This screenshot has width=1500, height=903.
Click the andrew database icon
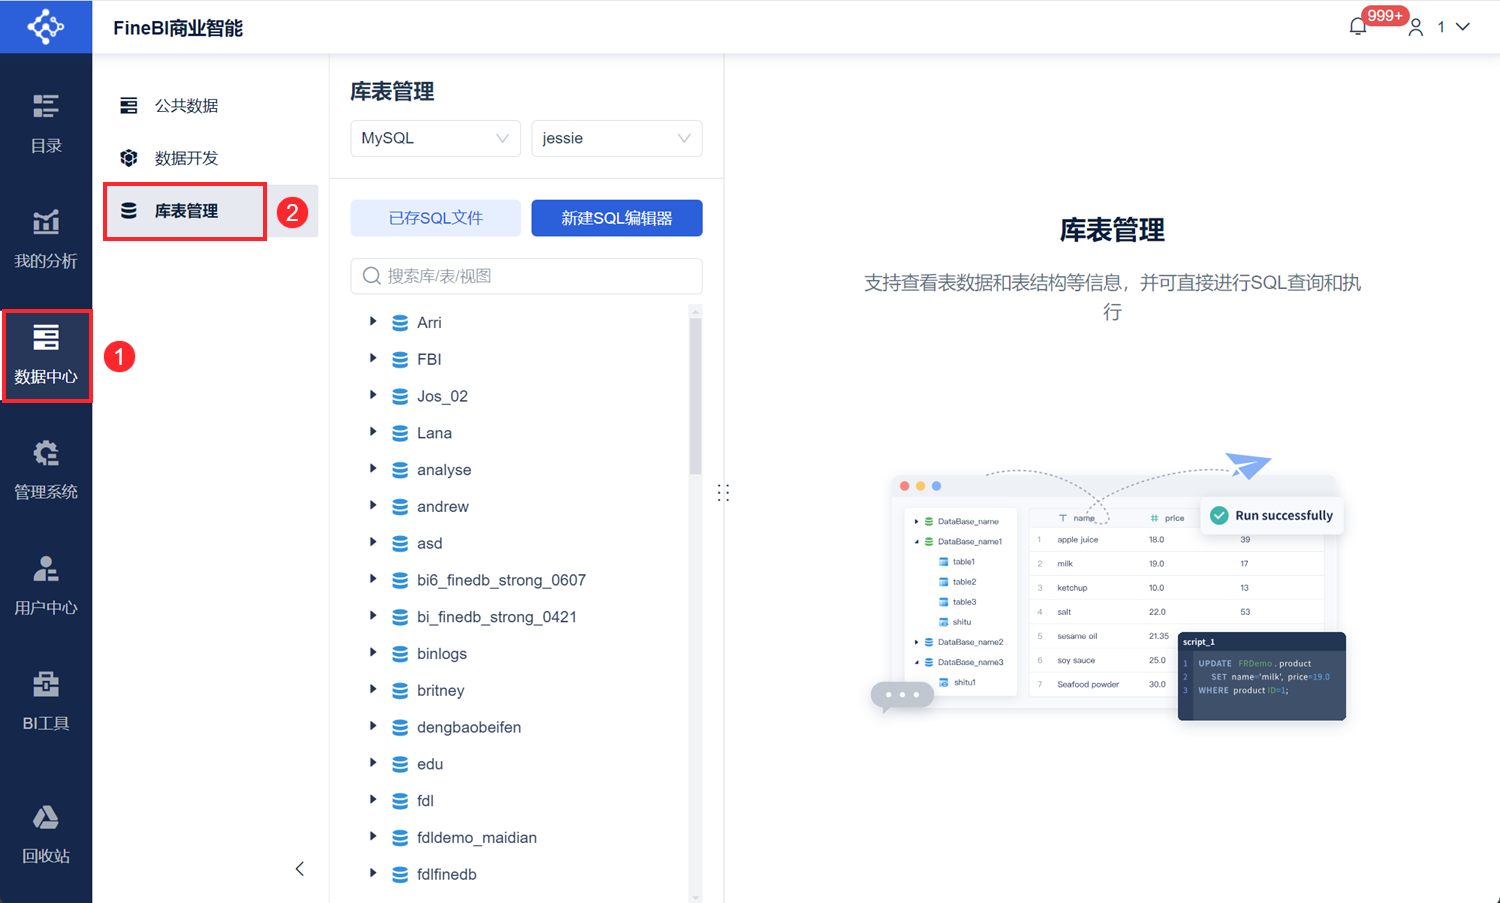(400, 507)
